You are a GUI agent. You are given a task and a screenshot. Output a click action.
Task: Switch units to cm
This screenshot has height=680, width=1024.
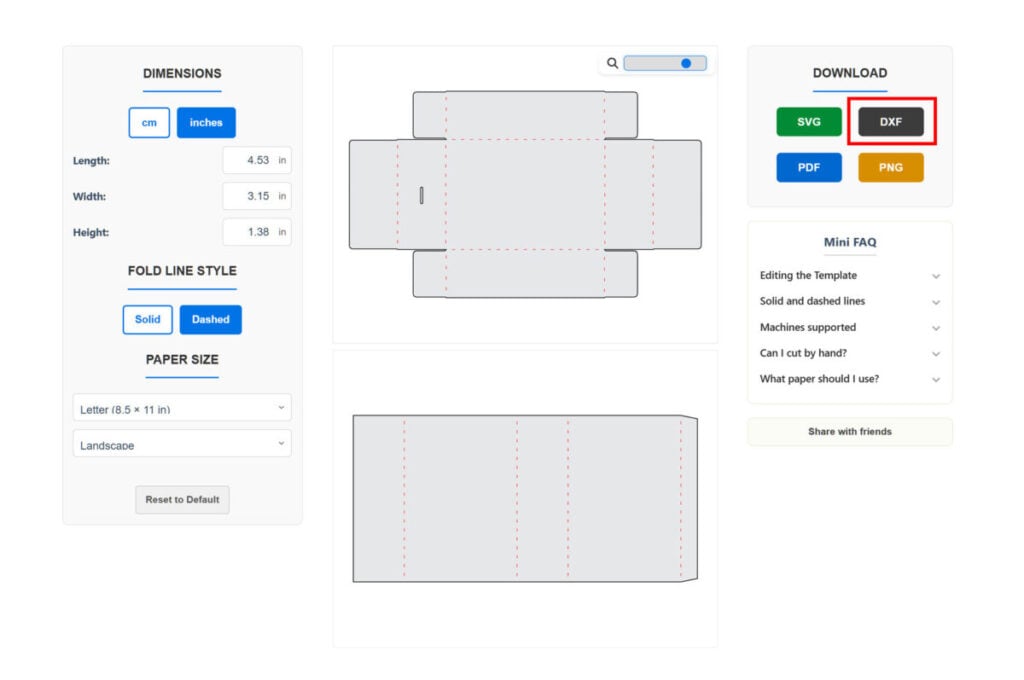click(x=149, y=123)
